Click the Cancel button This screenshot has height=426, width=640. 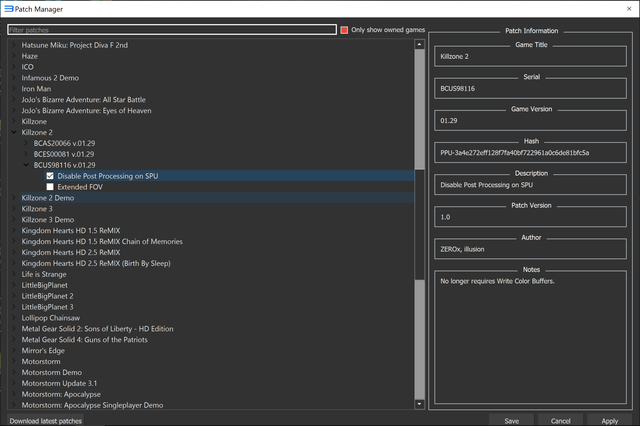pos(560,421)
